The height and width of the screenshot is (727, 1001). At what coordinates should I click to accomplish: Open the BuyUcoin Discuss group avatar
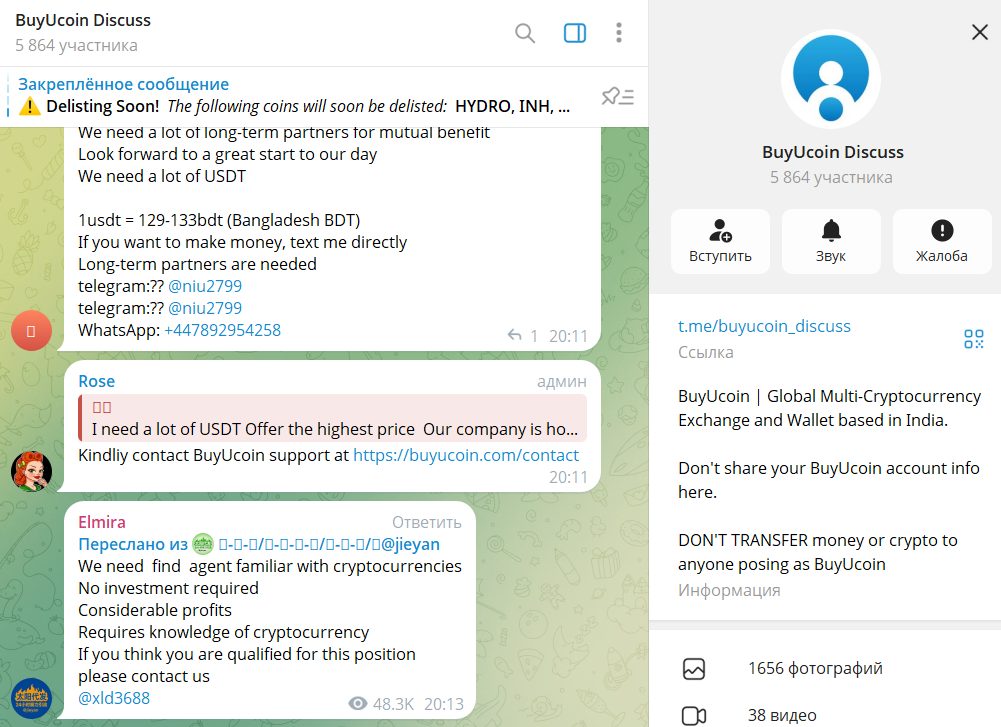831,79
